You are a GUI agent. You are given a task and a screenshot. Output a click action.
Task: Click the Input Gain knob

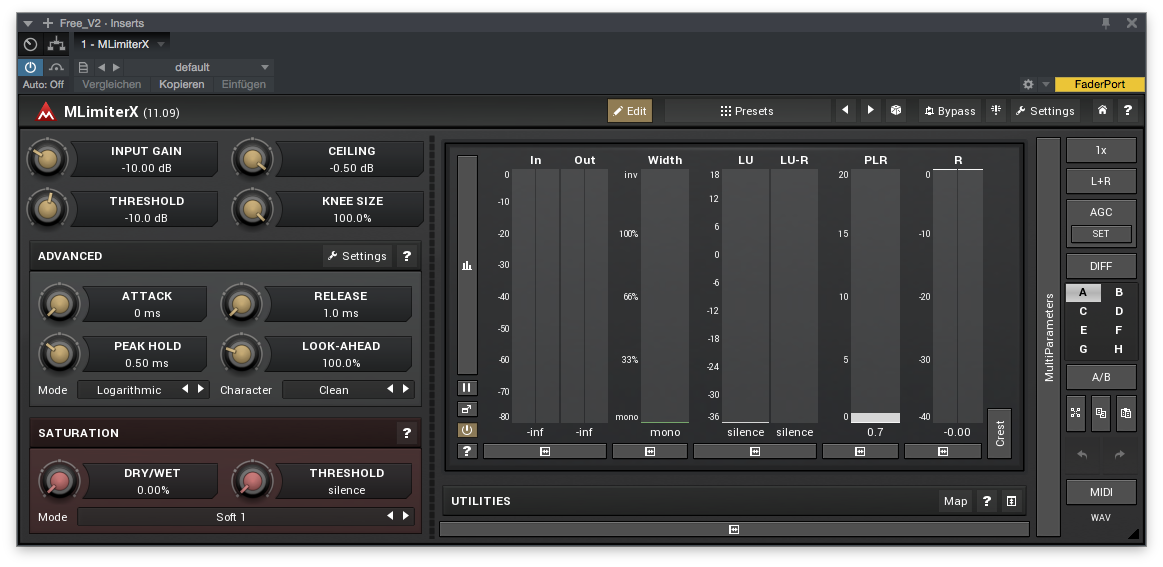tap(47, 159)
